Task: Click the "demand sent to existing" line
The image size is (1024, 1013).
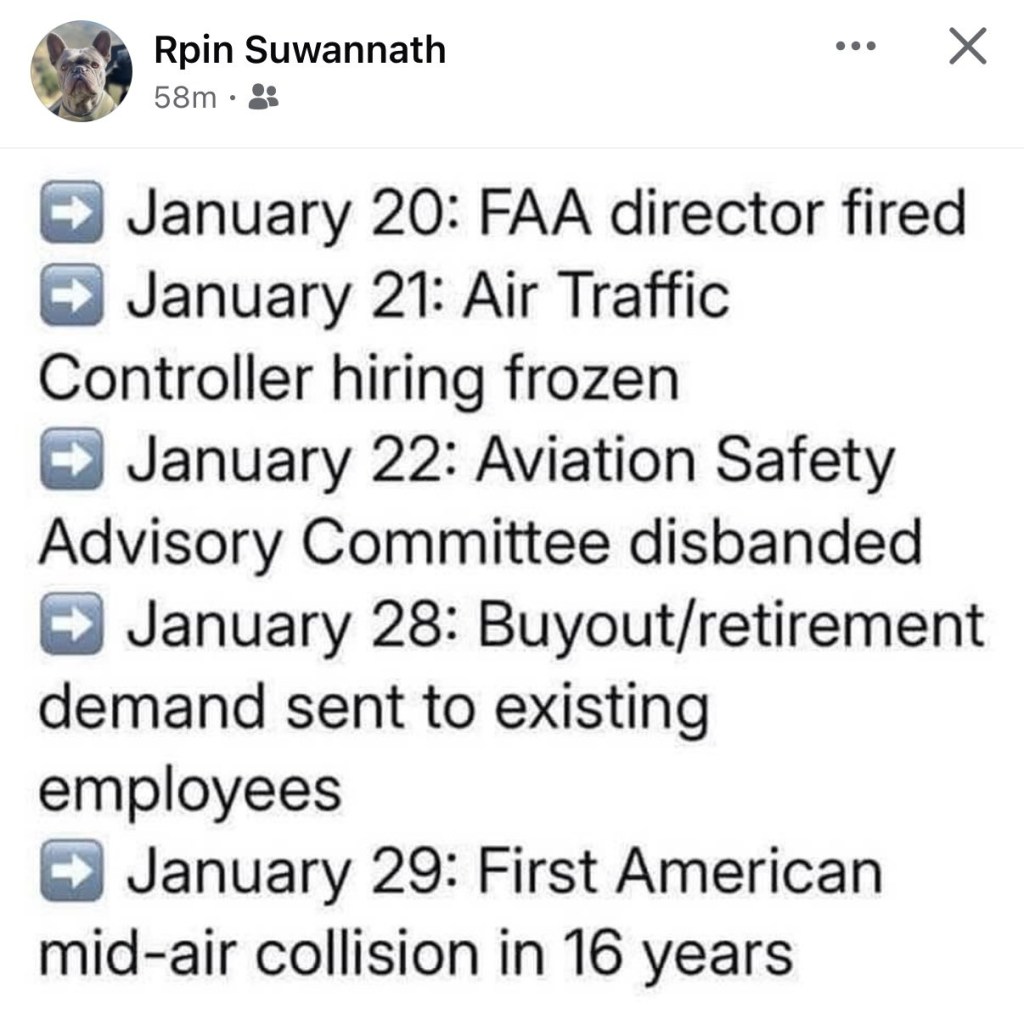Action: click(373, 708)
